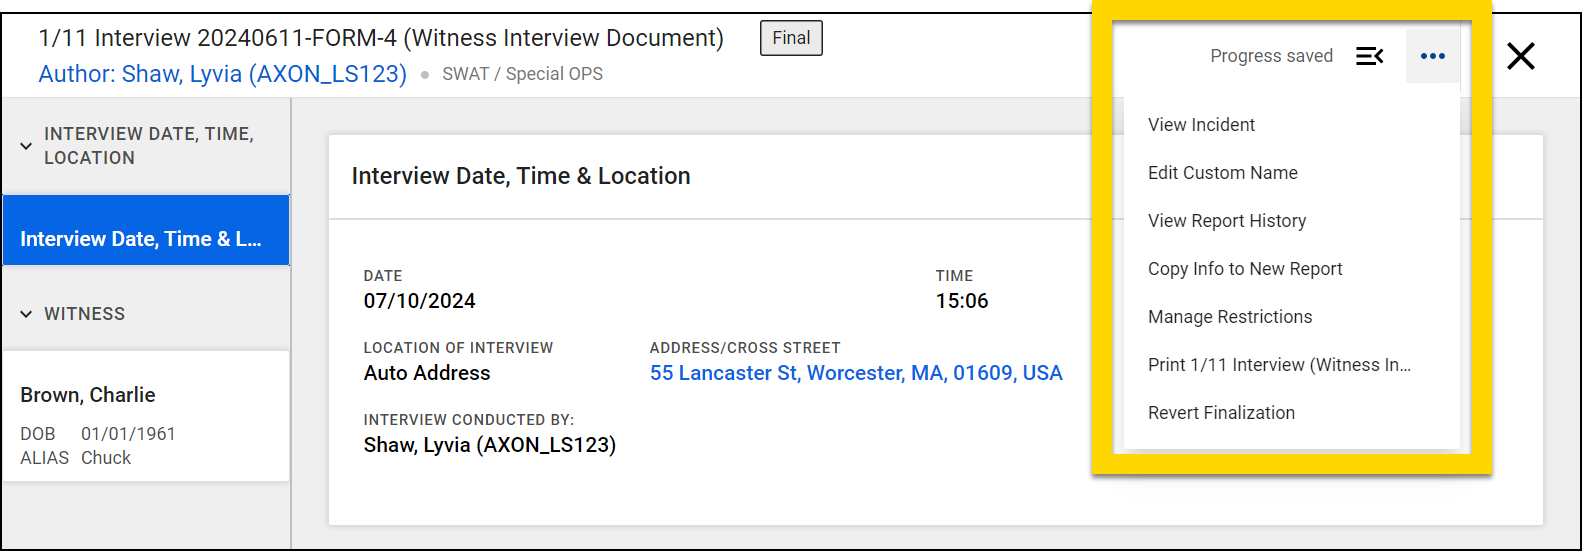Close the interview document with X
The image size is (1582, 551).
(1520, 56)
